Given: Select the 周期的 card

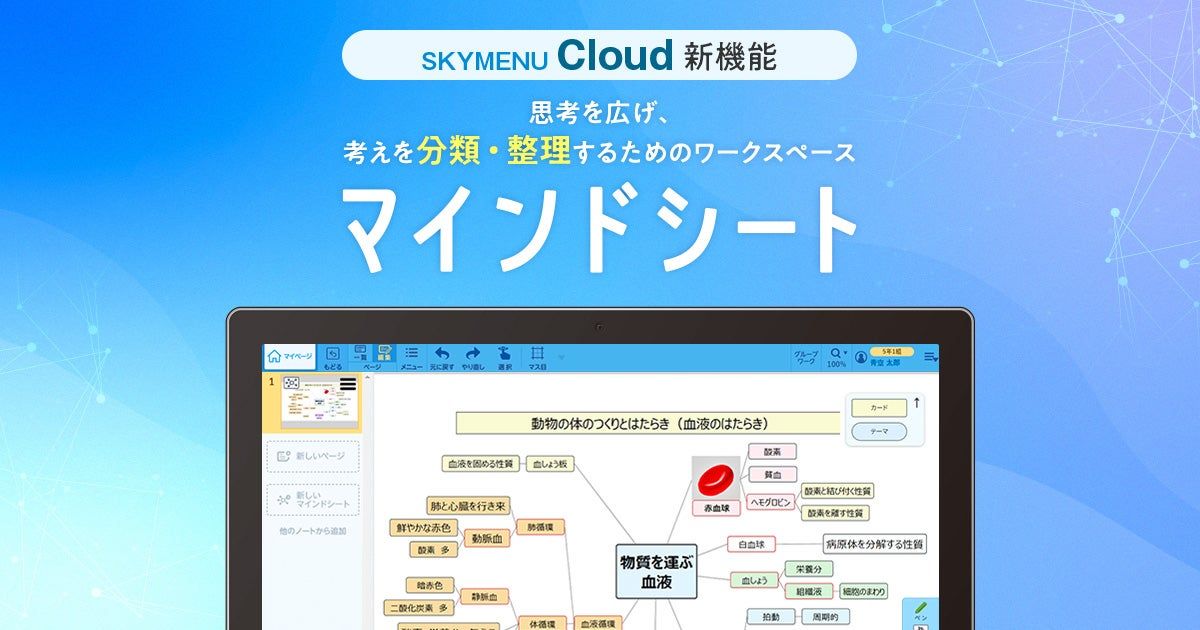Looking at the screenshot, I should point(824,617).
